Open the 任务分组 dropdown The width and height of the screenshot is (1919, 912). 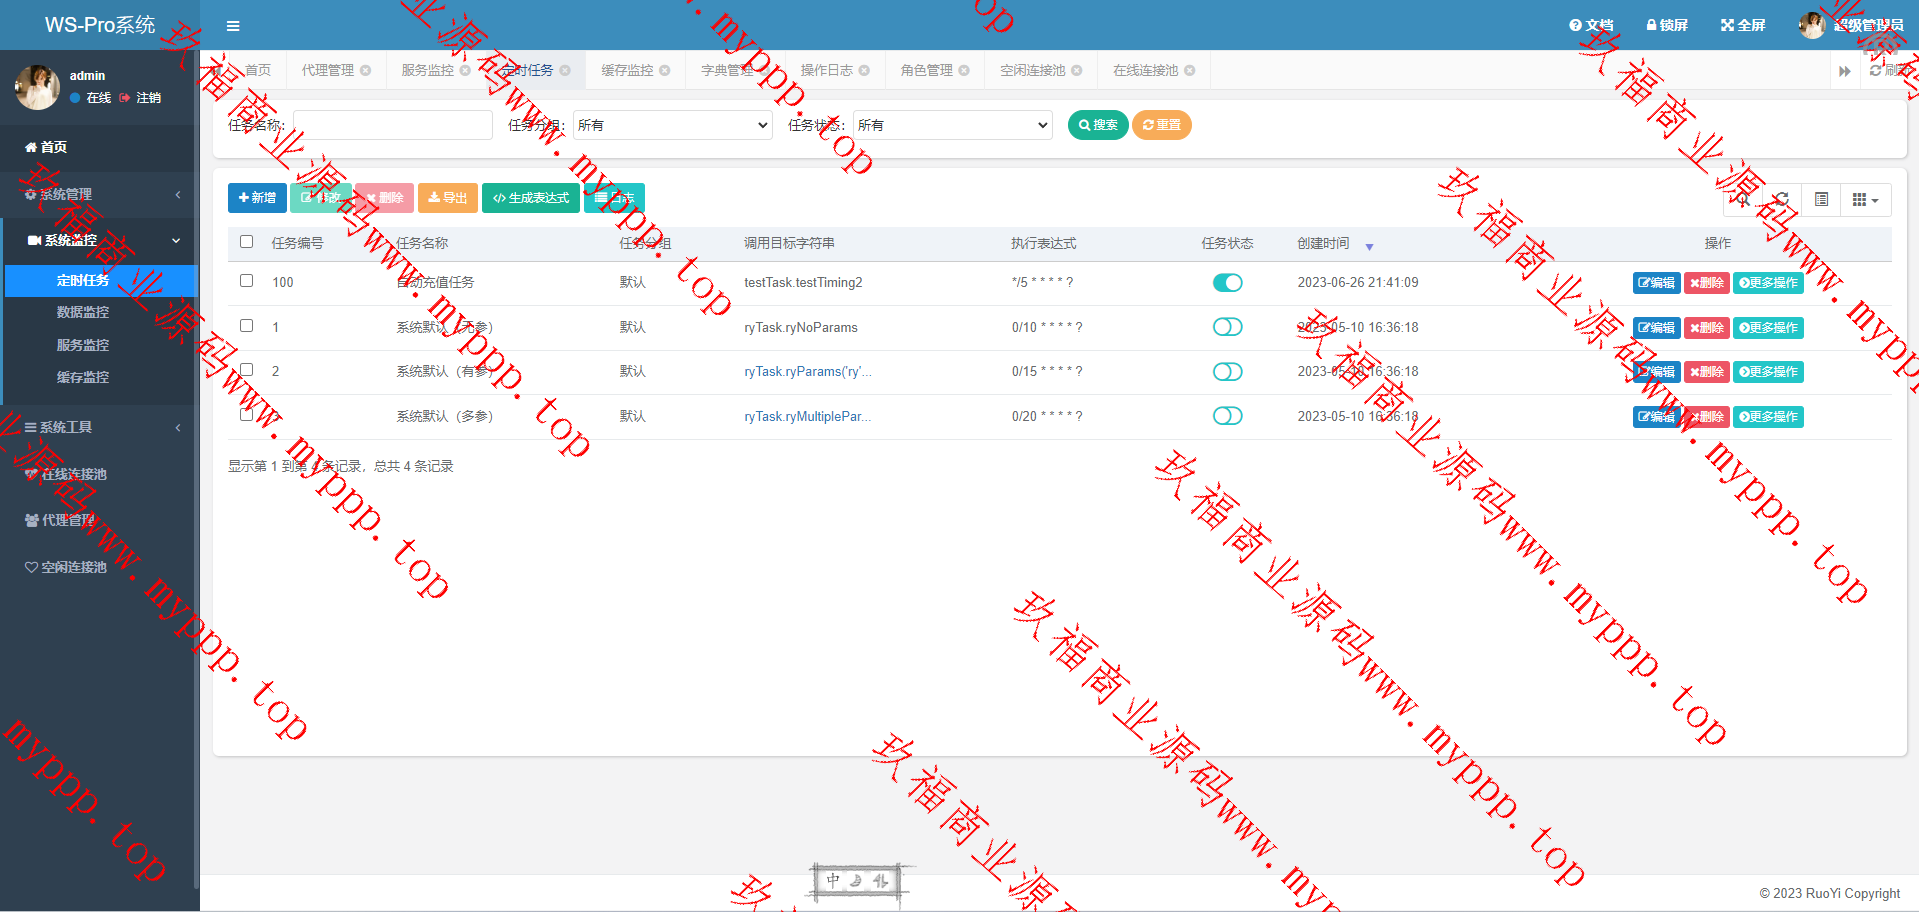pyautogui.click(x=672, y=125)
